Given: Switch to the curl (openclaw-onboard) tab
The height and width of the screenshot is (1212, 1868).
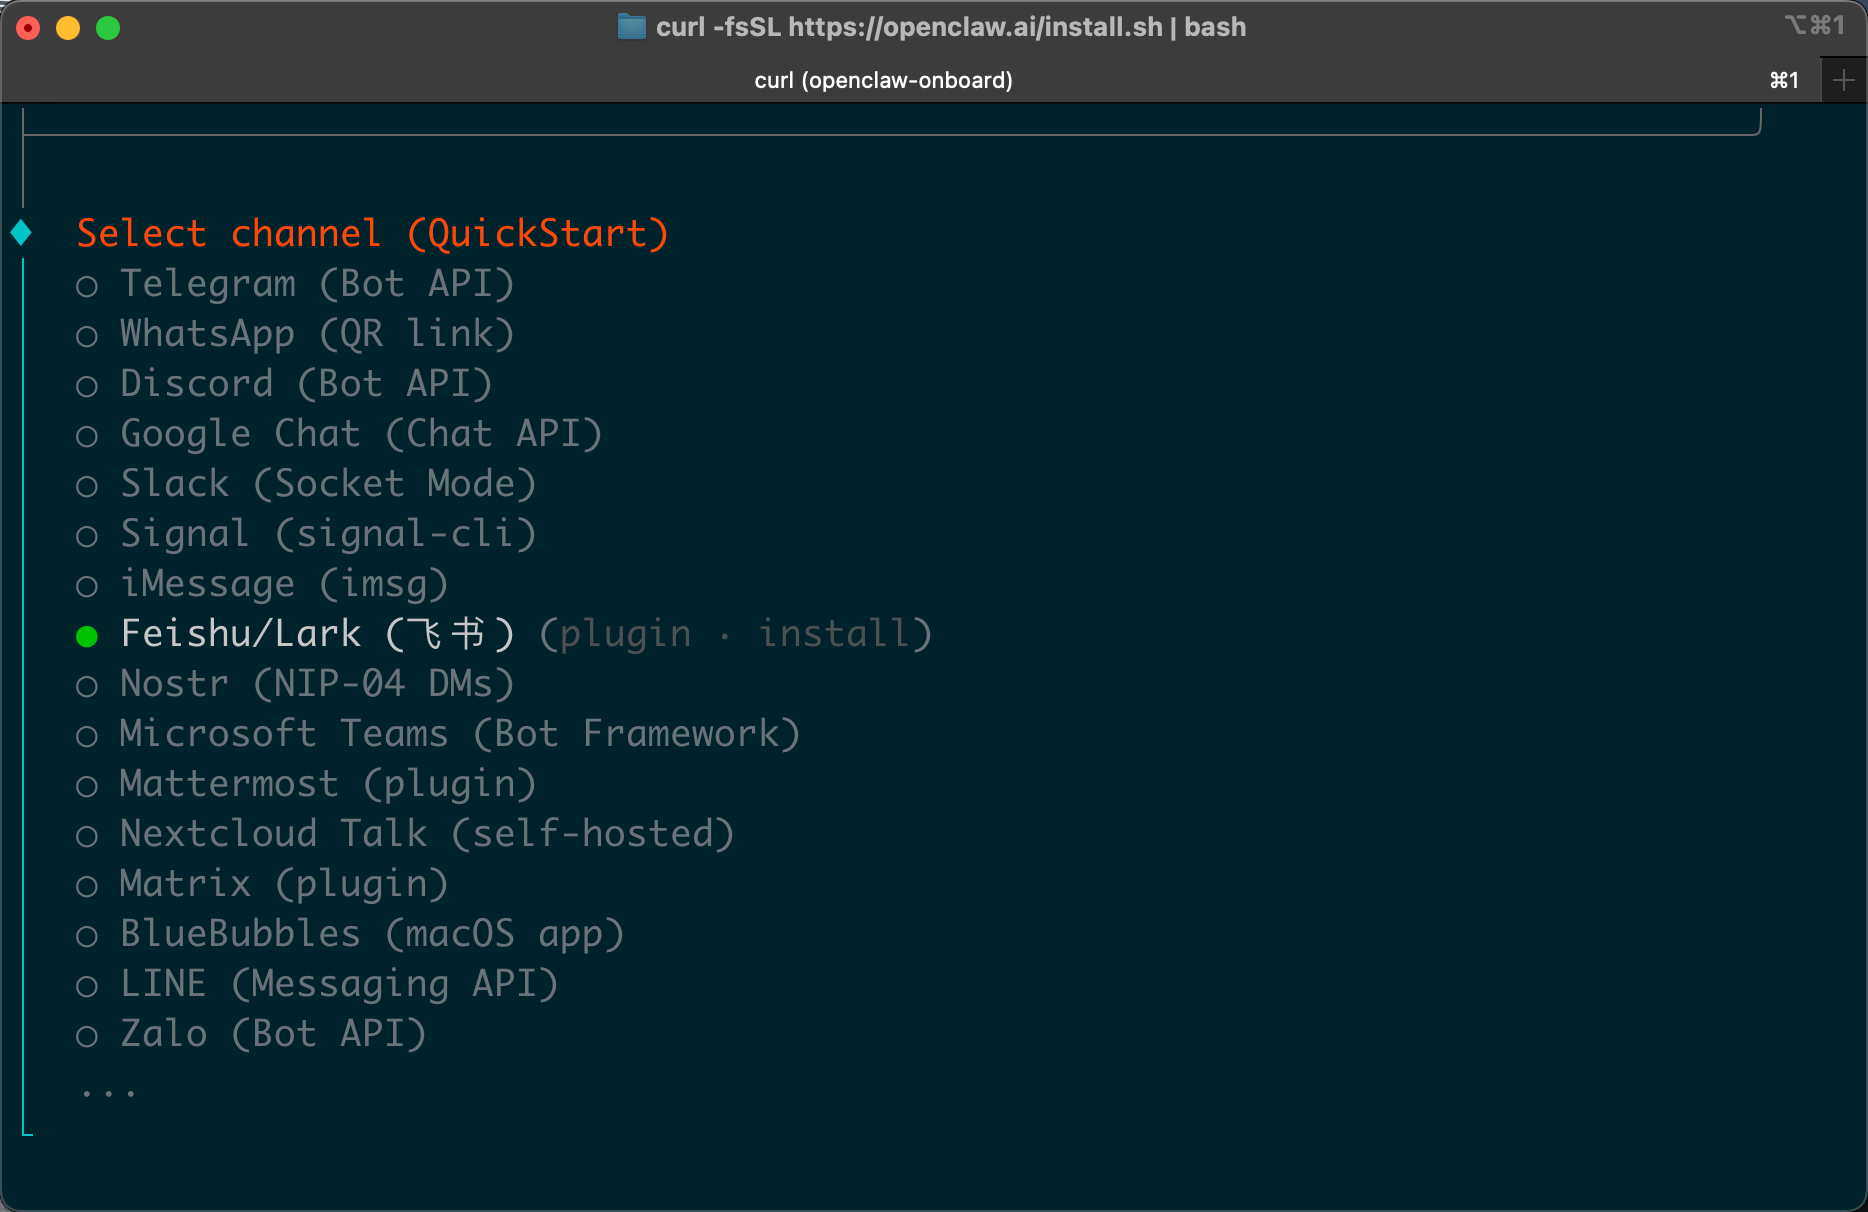Looking at the screenshot, I should (x=884, y=80).
